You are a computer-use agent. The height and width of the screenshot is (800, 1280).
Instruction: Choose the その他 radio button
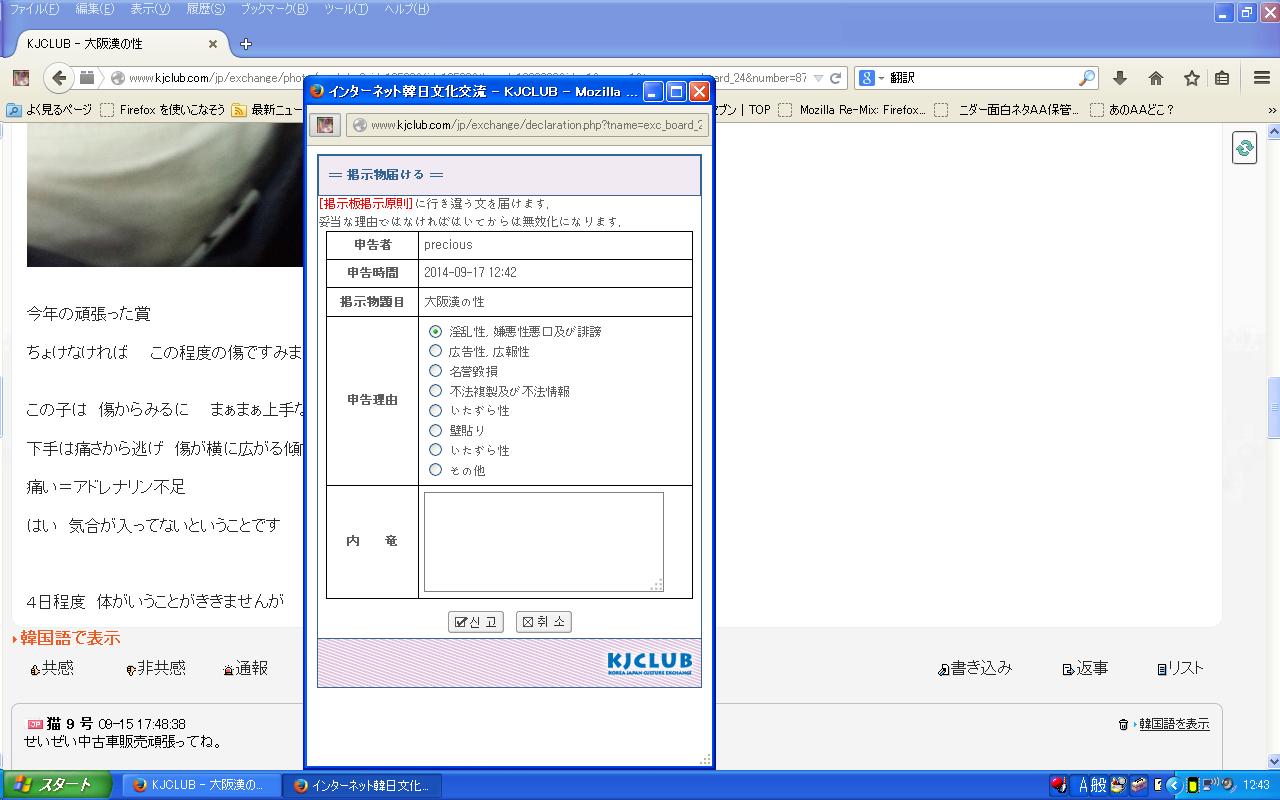click(435, 470)
